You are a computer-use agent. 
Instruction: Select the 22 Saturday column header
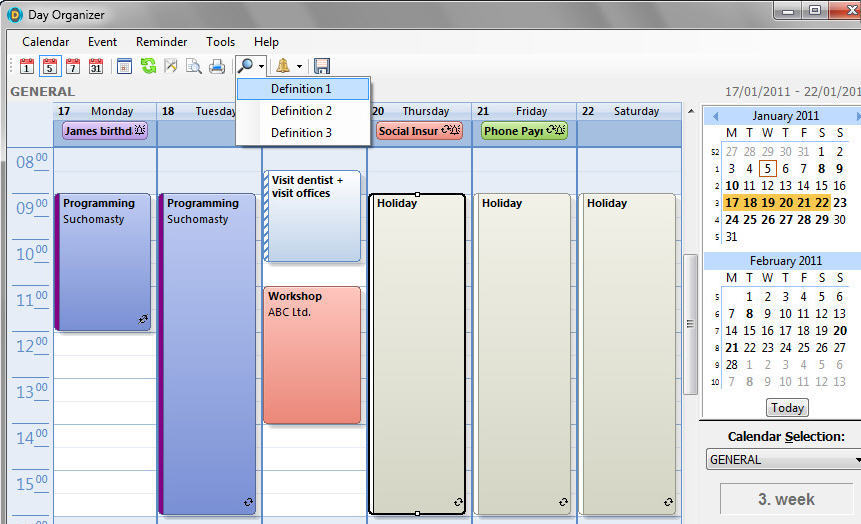click(x=629, y=111)
